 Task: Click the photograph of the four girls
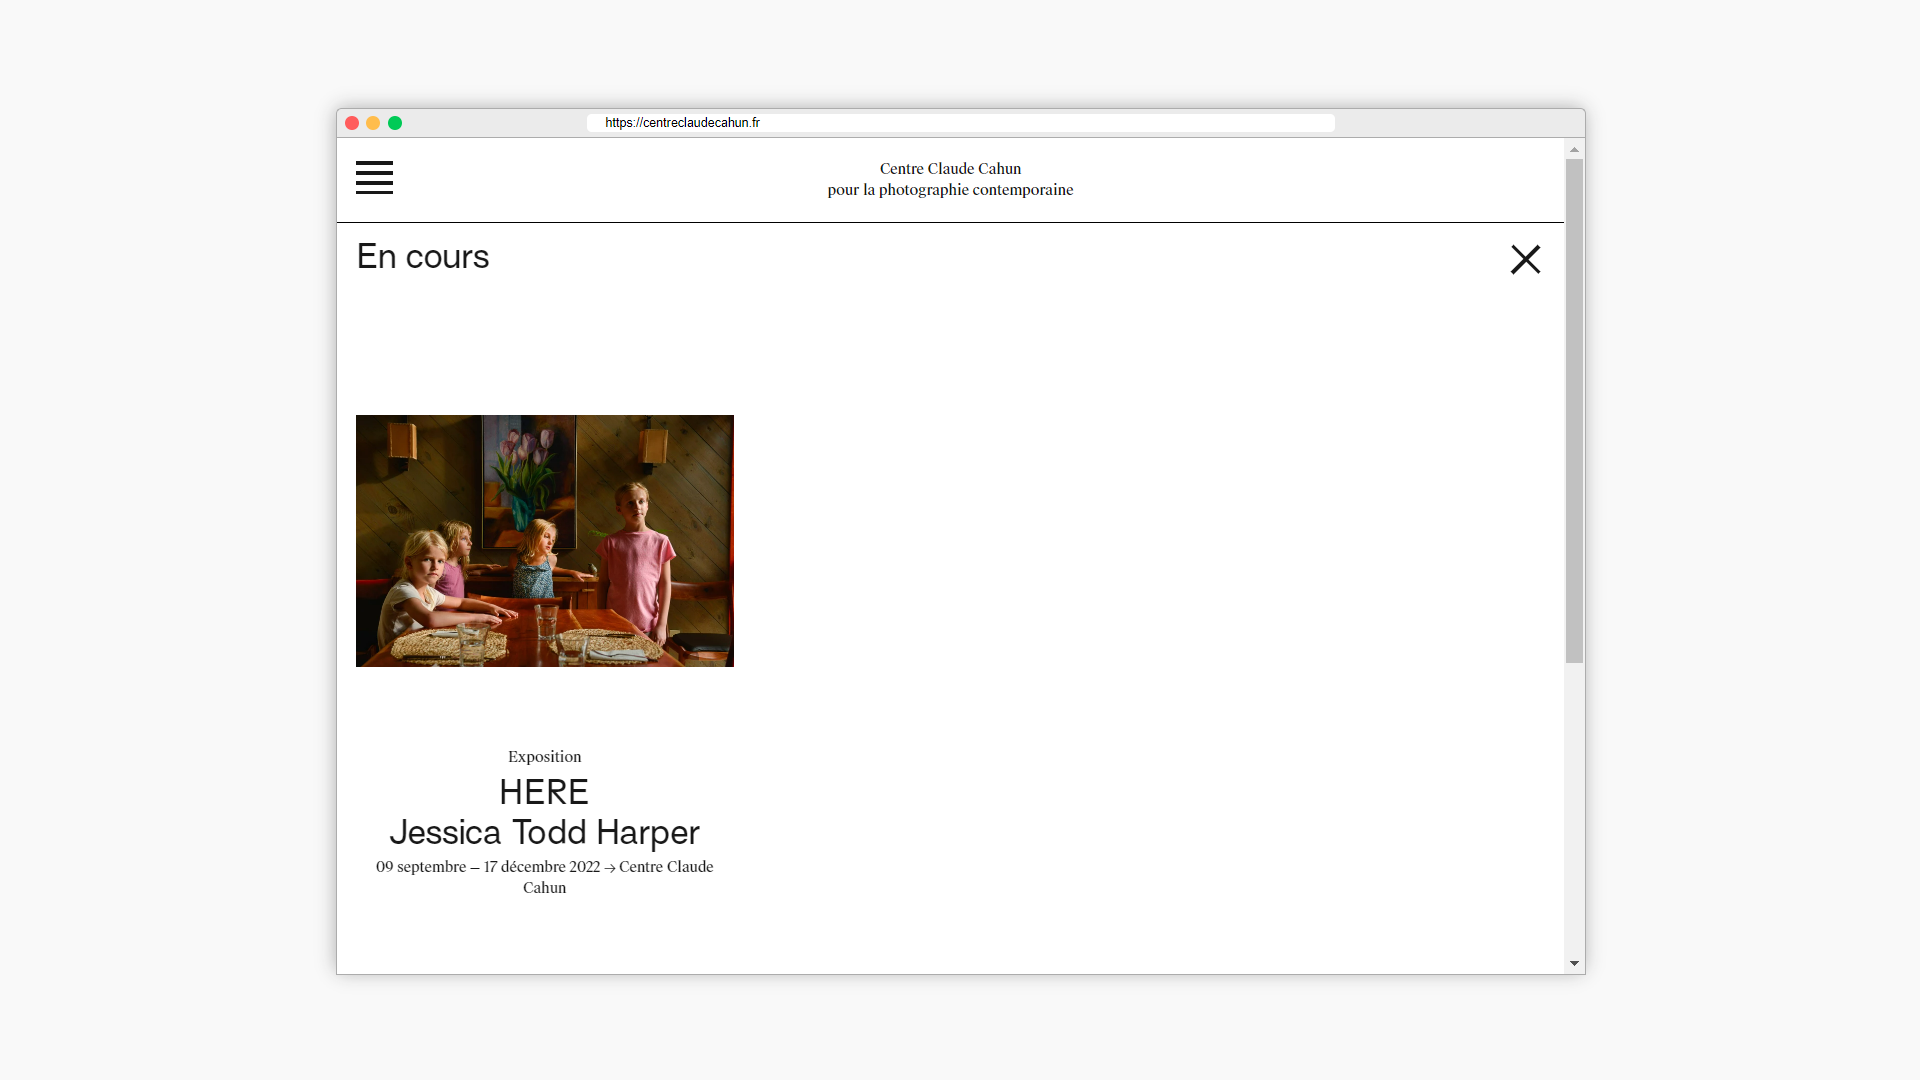coord(544,541)
